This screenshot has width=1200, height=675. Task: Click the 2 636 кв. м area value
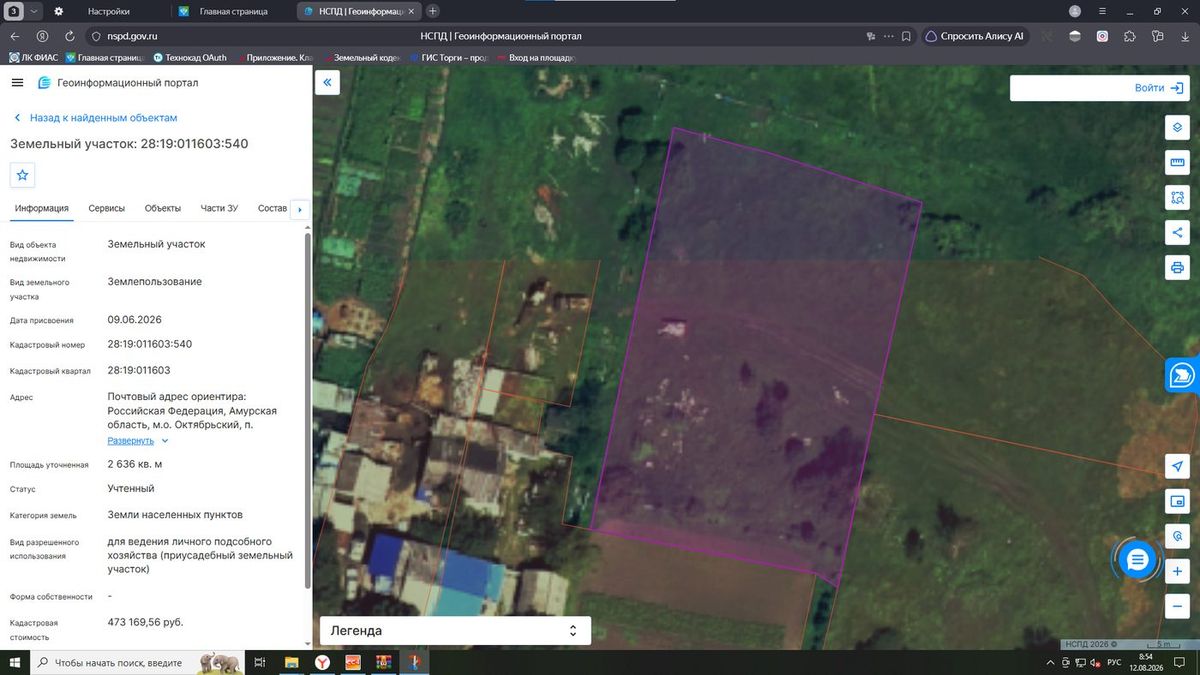135,464
